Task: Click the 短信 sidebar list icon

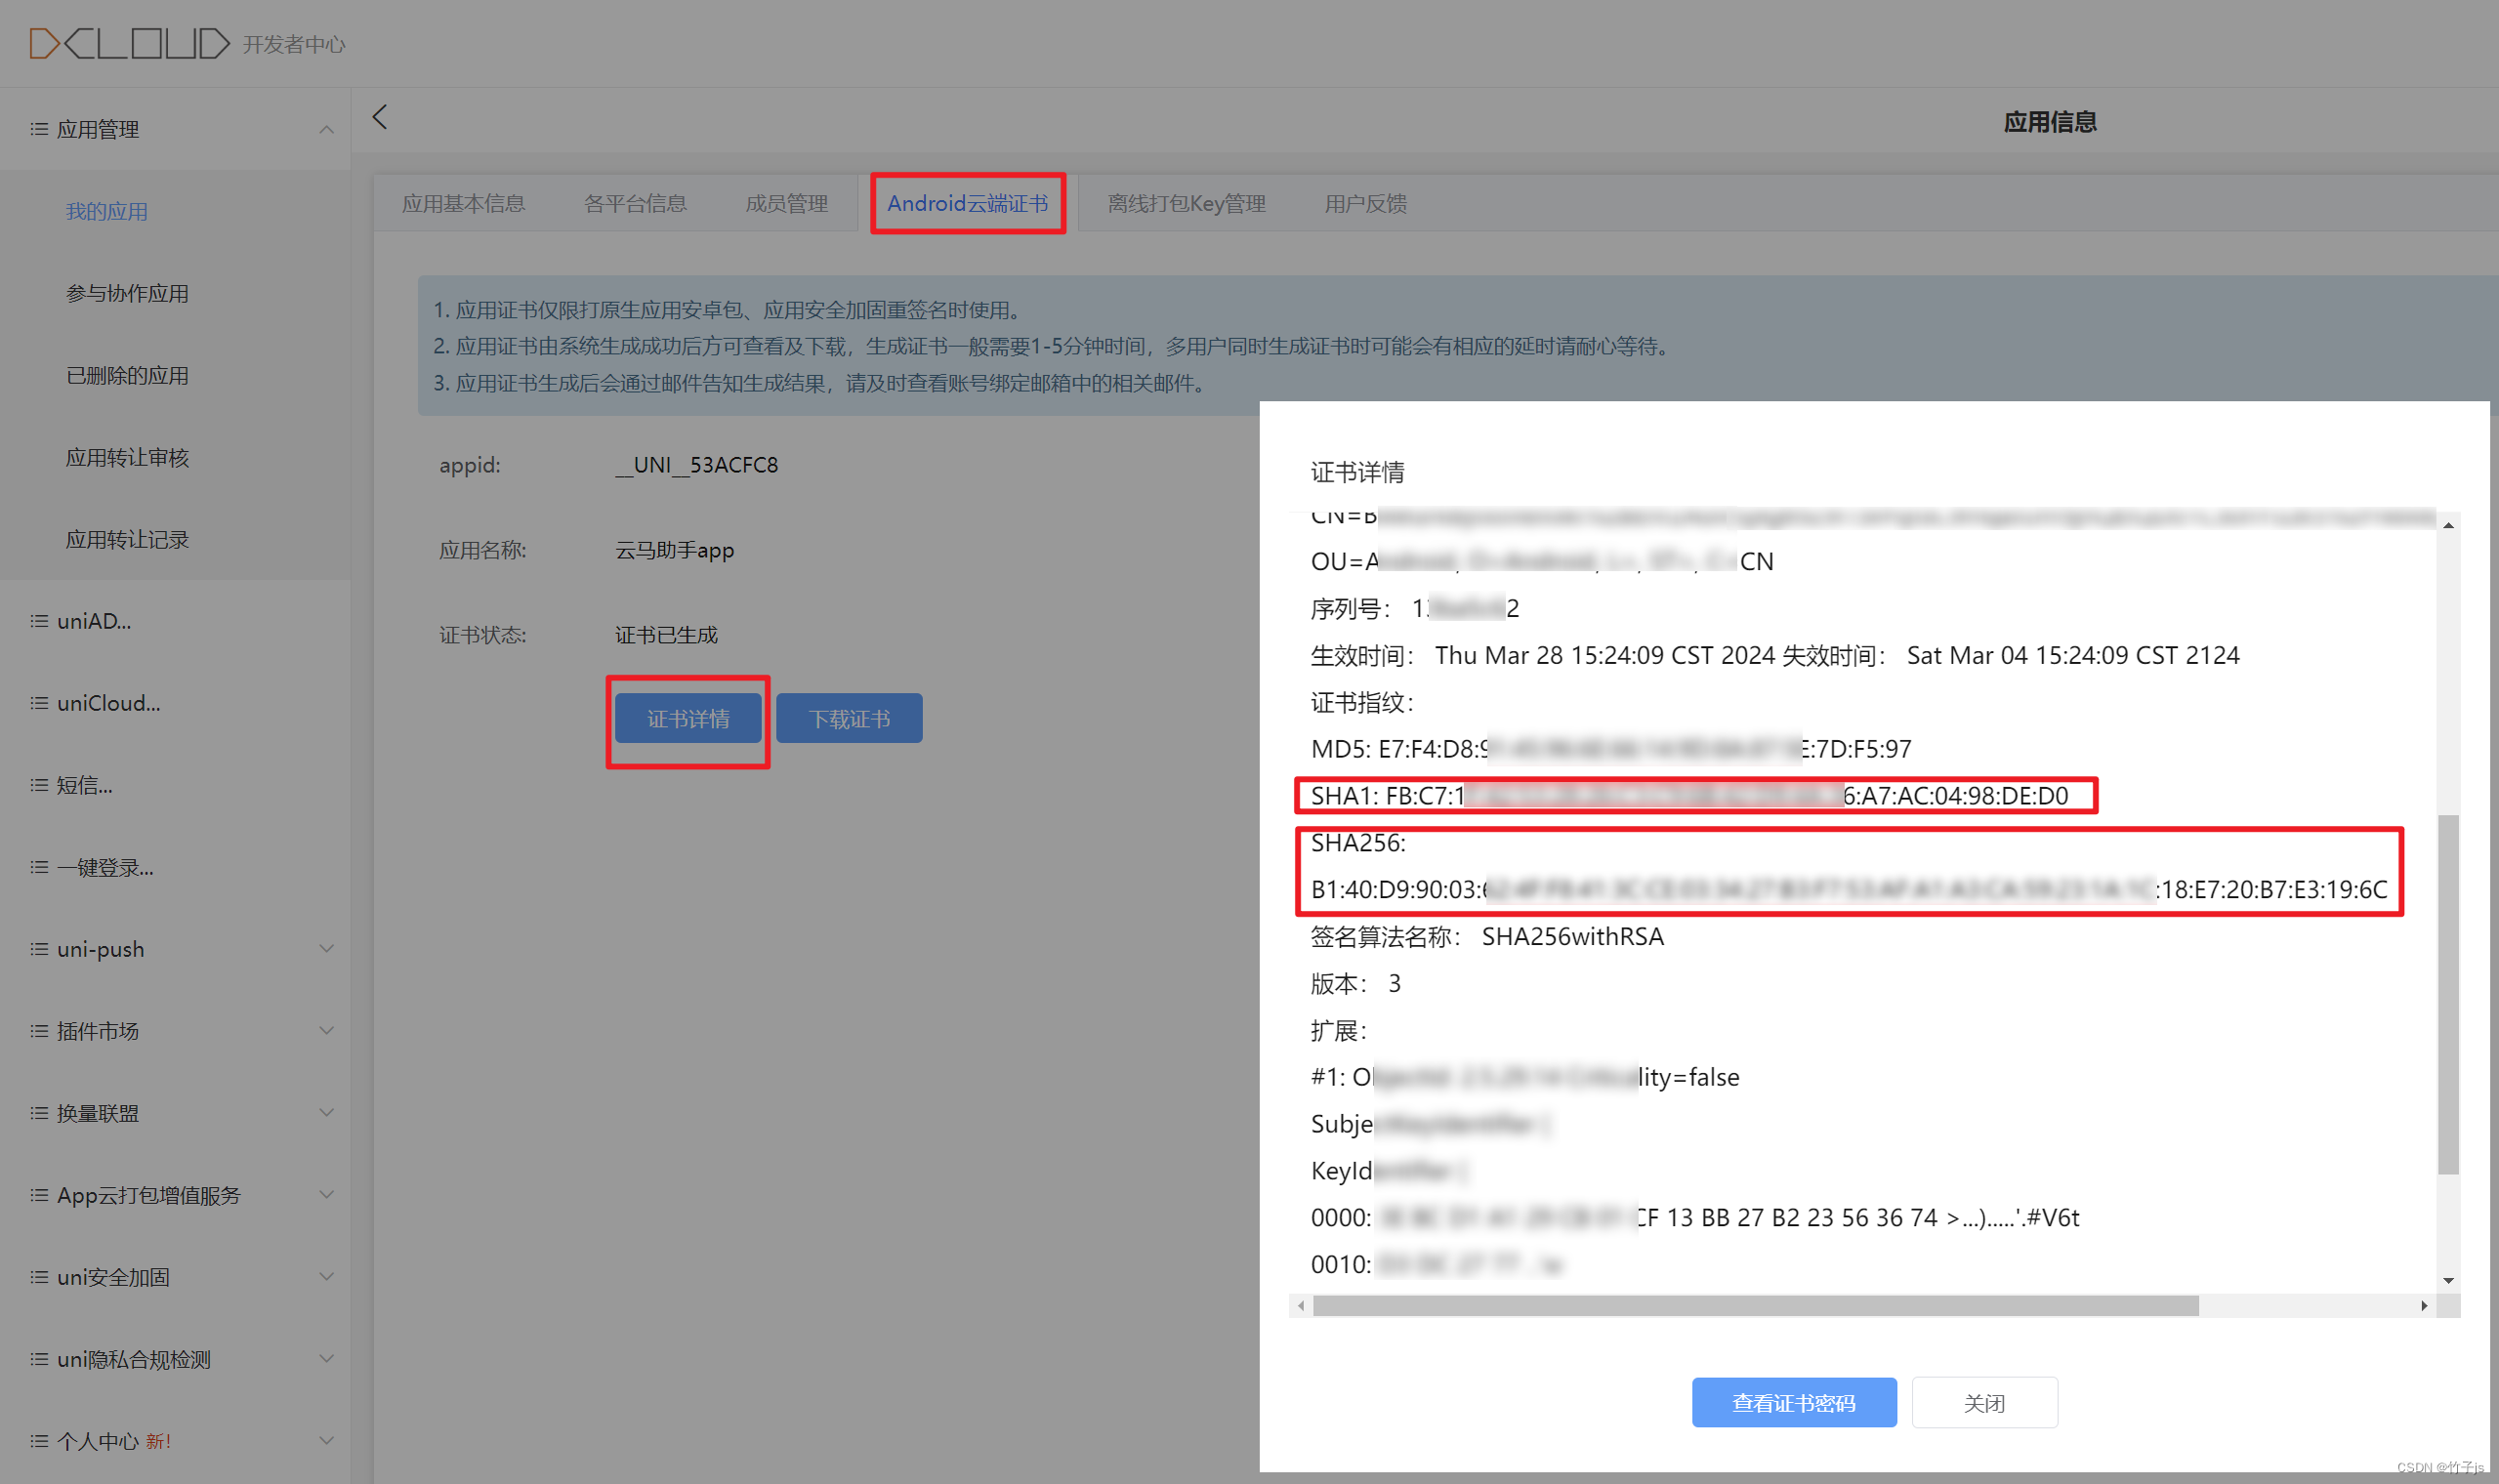Action: (38, 785)
